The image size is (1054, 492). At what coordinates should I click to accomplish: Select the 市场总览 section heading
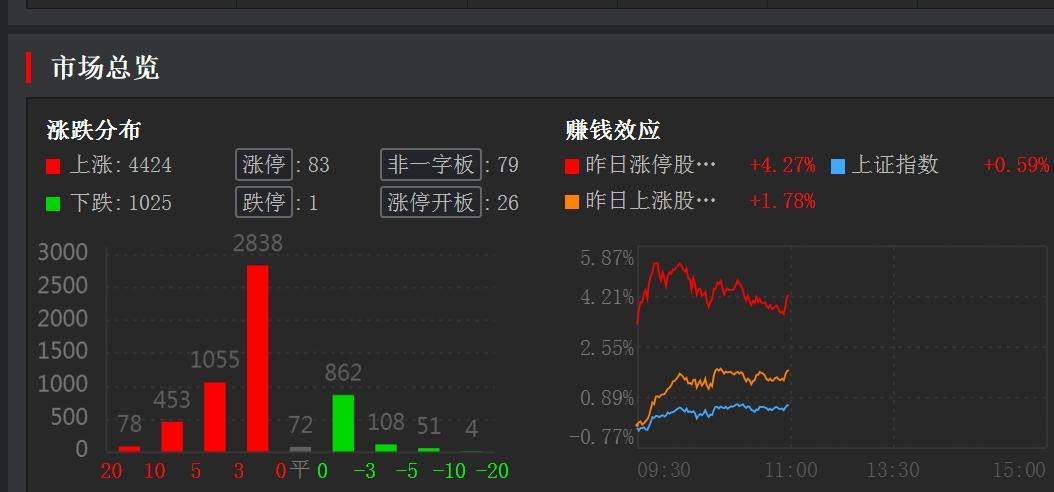tap(105, 68)
